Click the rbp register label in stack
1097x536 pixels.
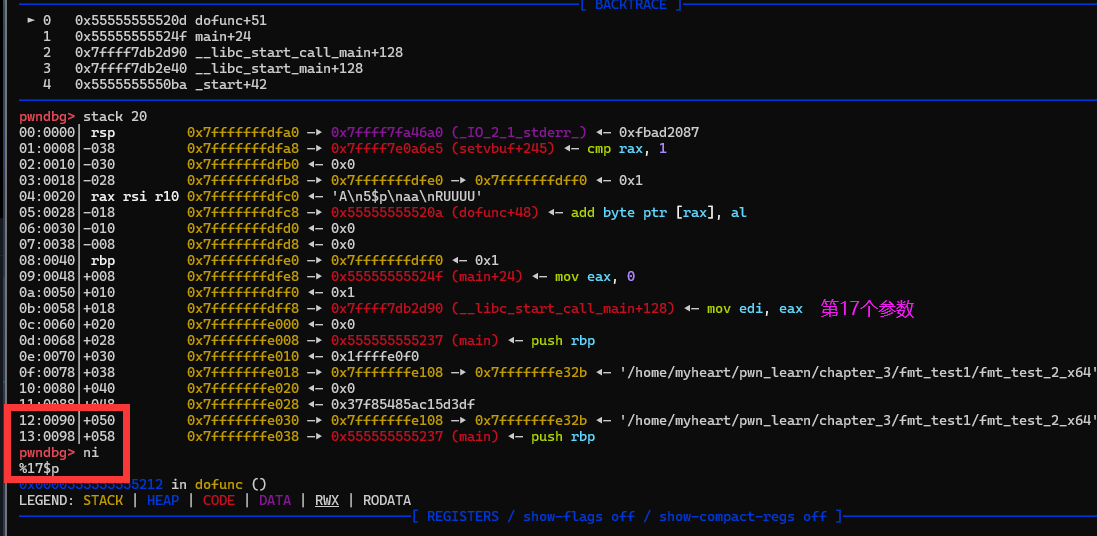103,260
